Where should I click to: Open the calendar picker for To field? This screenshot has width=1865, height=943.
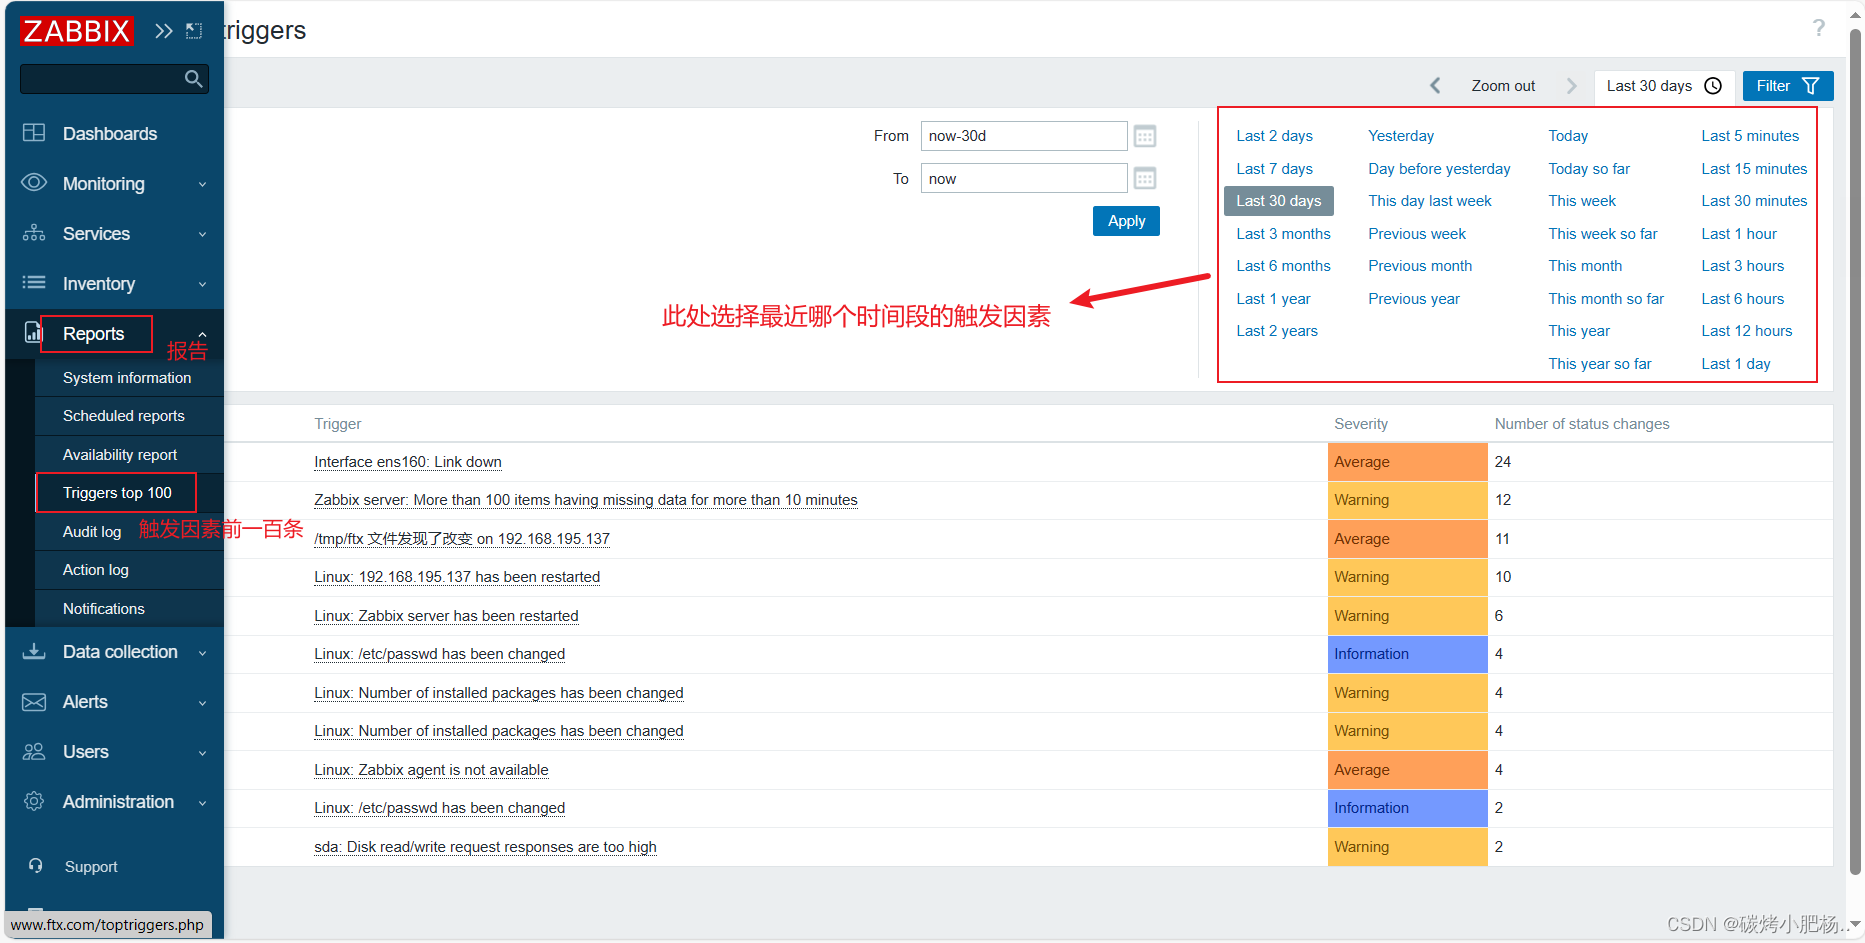[1145, 179]
